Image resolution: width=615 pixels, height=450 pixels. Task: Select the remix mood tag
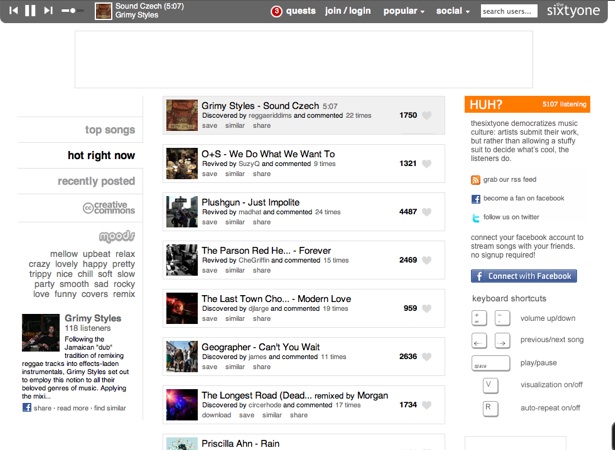point(124,294)
